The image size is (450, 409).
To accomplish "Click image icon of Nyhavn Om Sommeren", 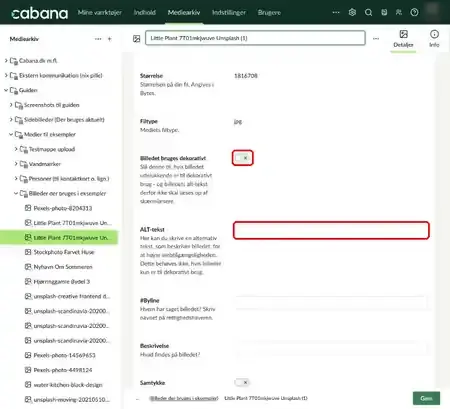I will tap(28, 267).
